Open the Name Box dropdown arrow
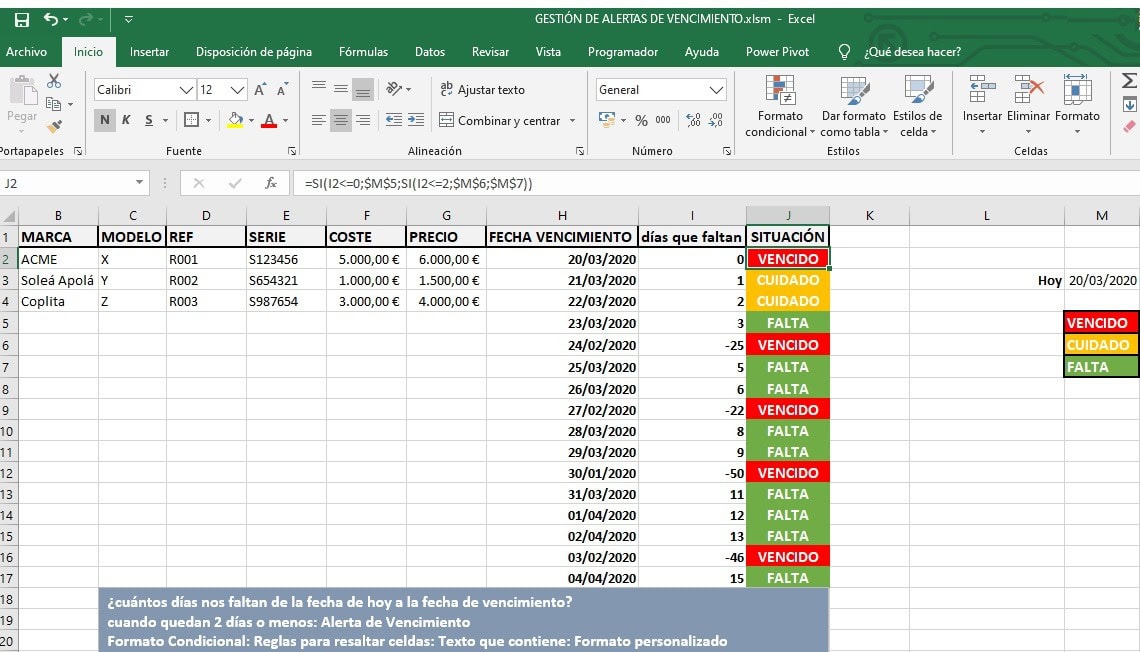 coord(139,183)
